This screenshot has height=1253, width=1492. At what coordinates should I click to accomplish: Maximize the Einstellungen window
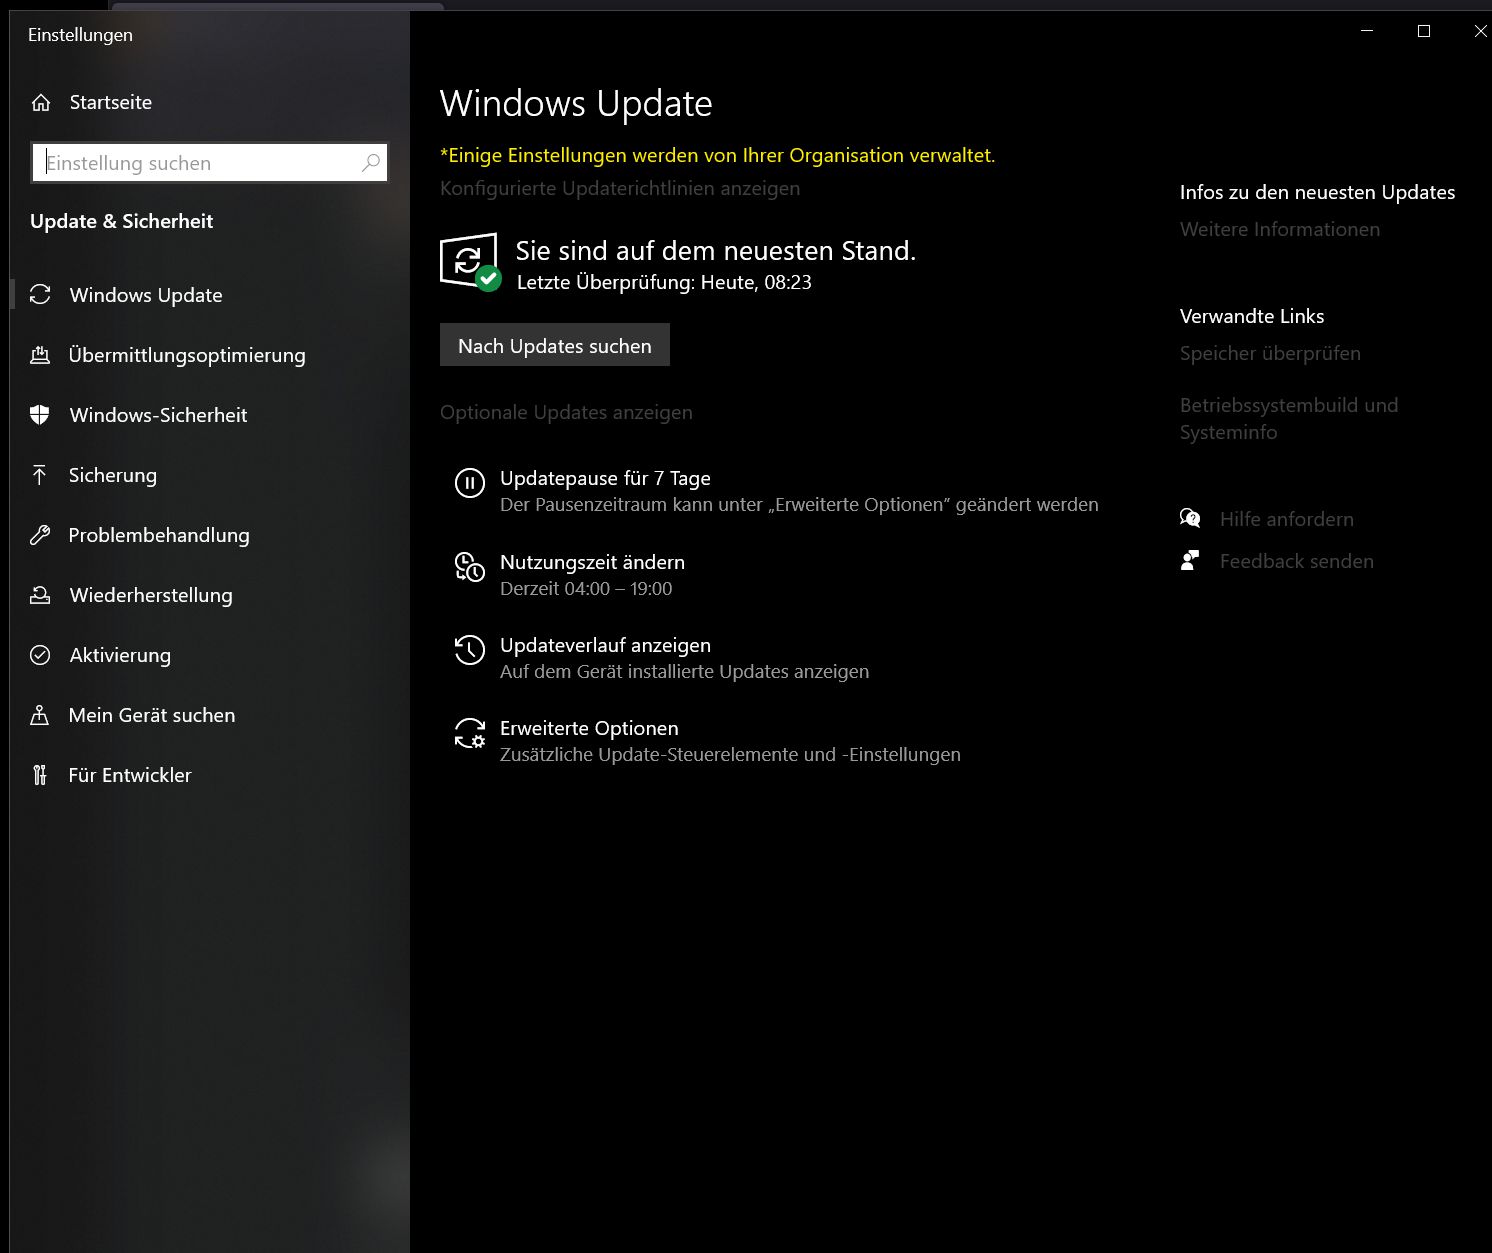[x=1424, y=31]
